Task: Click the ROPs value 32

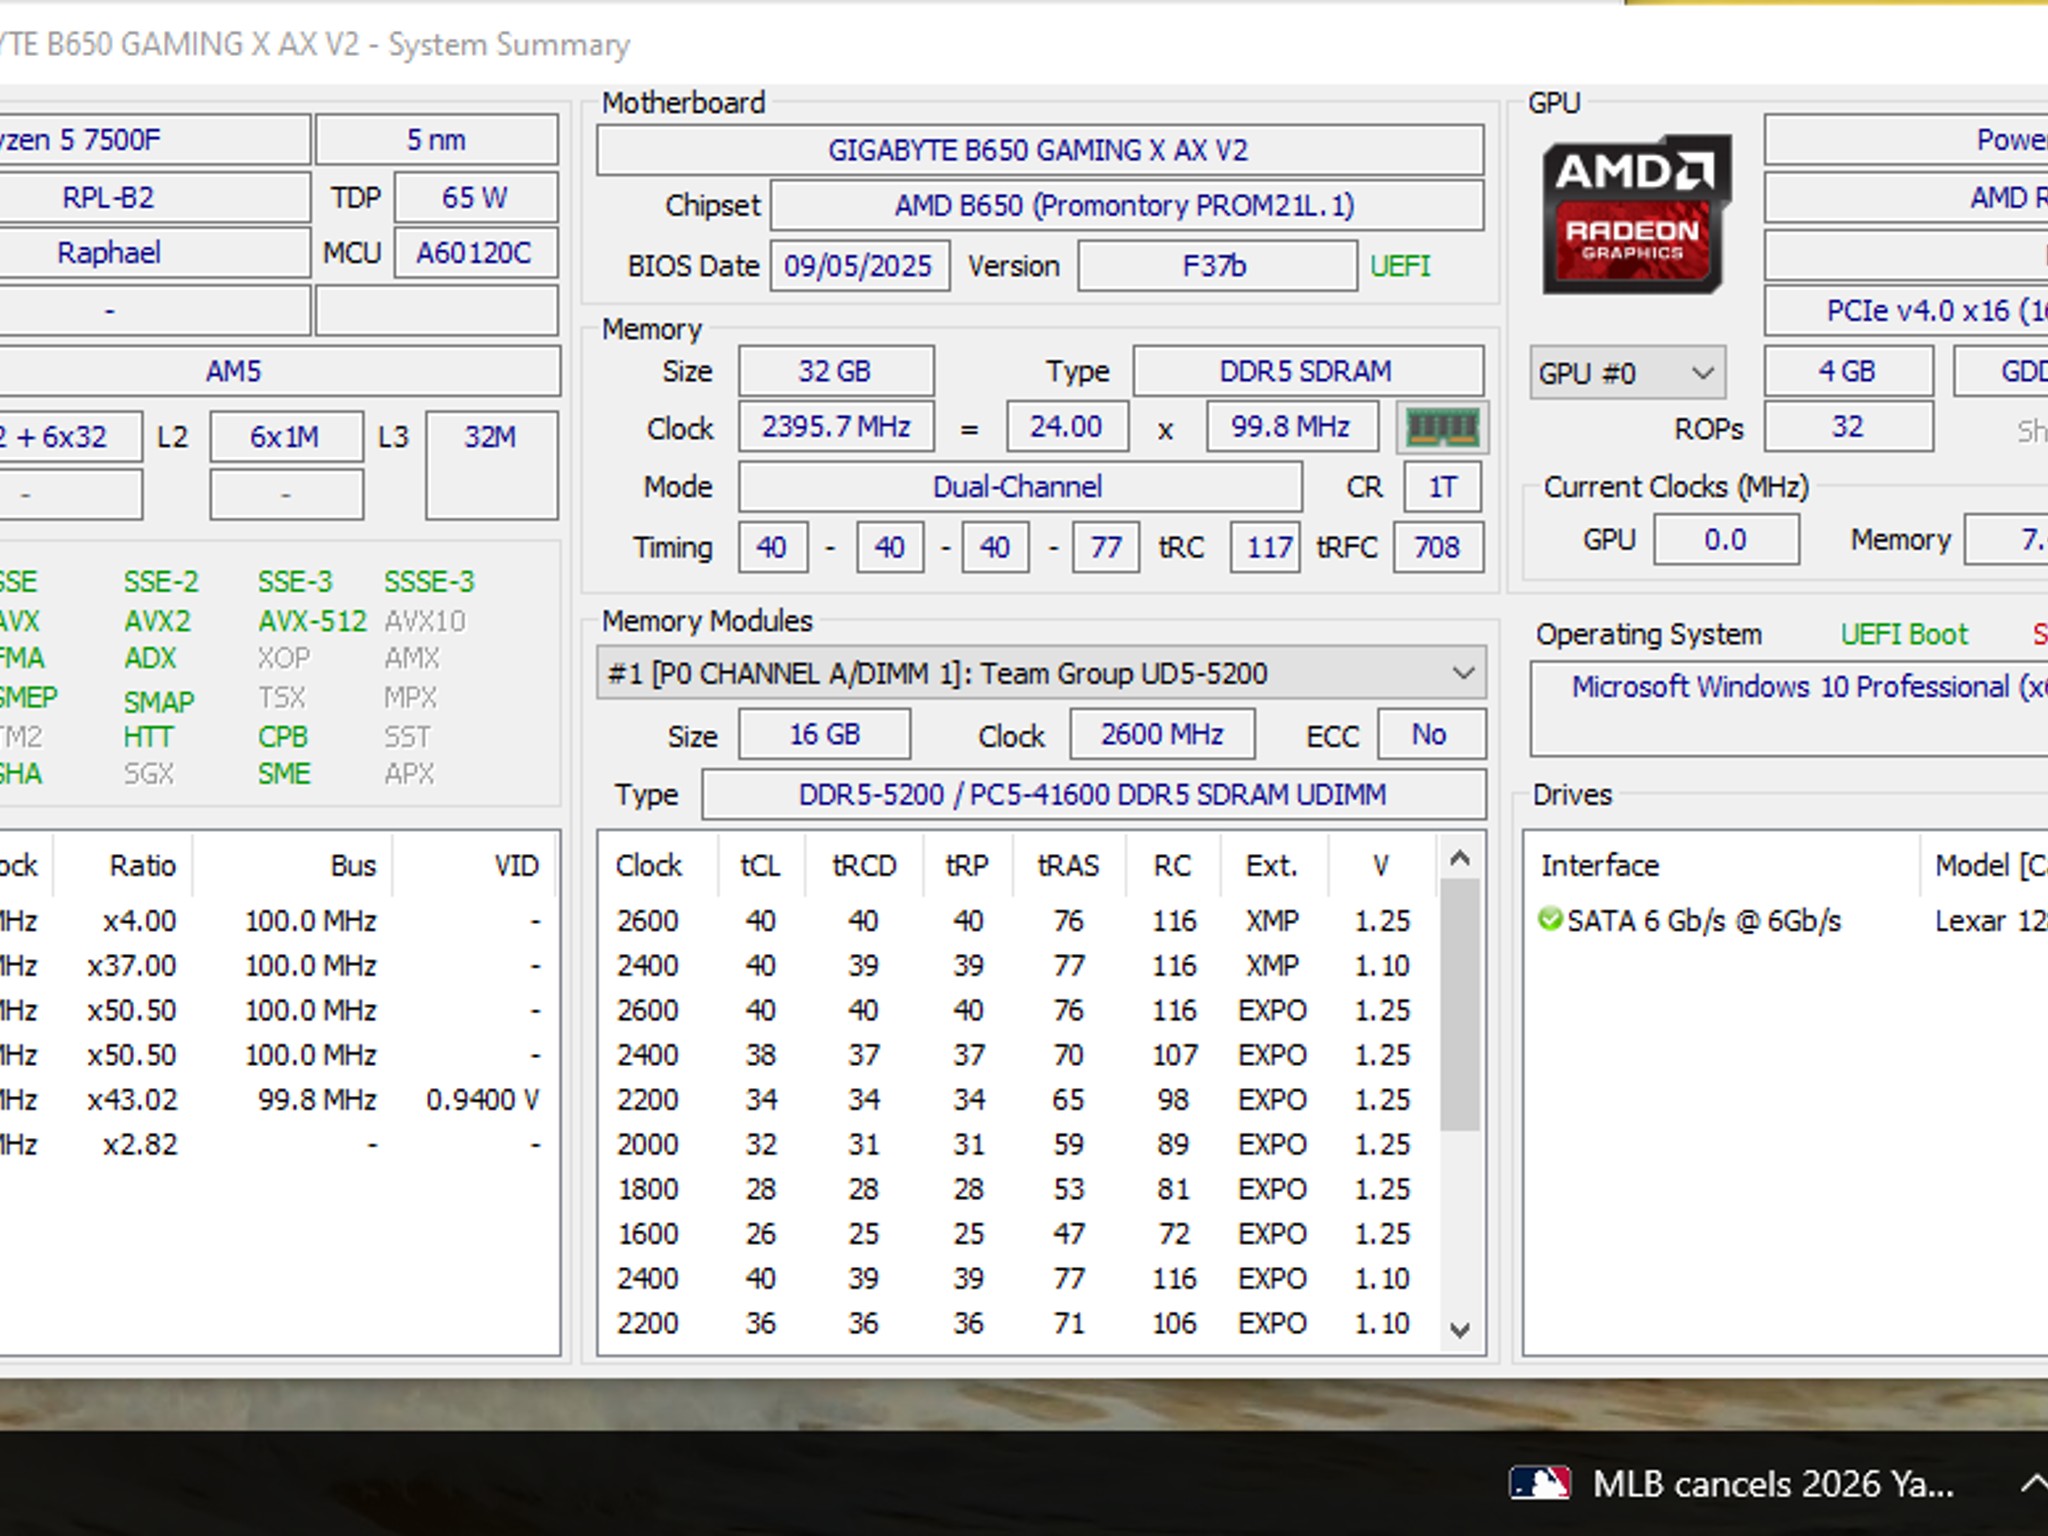Action: [x=1848, y=427]
